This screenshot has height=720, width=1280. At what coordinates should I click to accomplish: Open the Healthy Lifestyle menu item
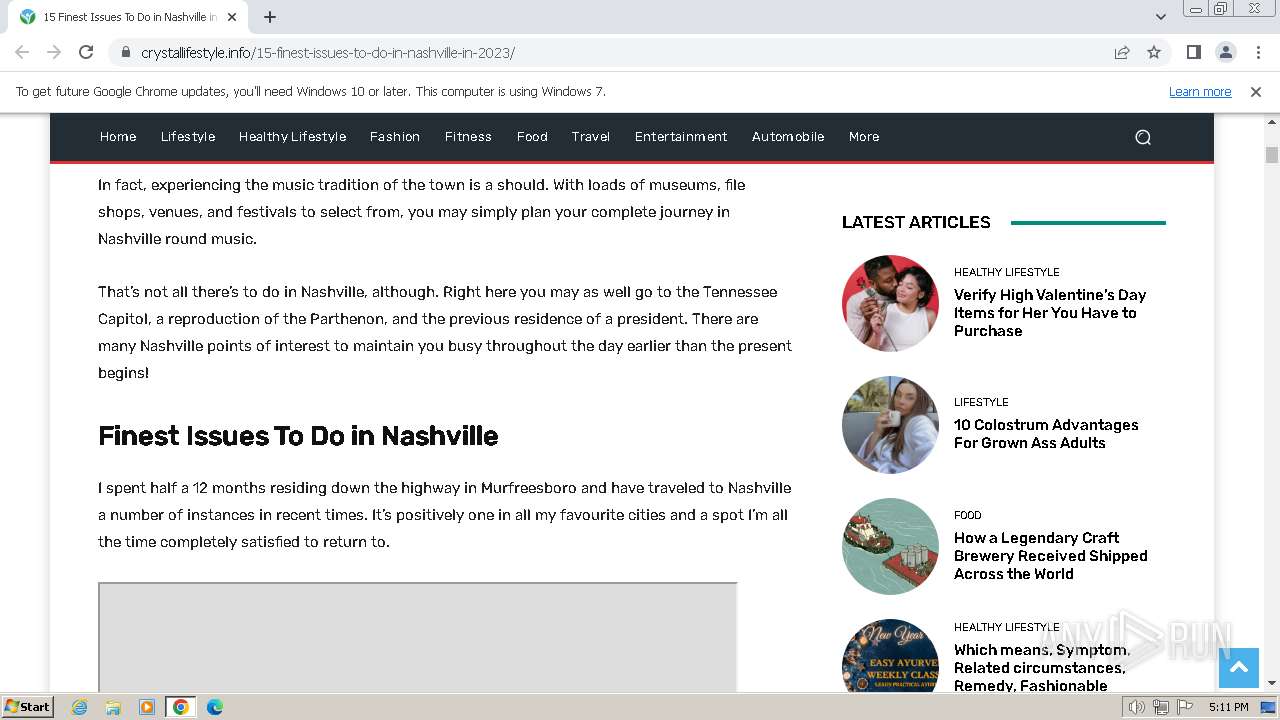[292, 137]
